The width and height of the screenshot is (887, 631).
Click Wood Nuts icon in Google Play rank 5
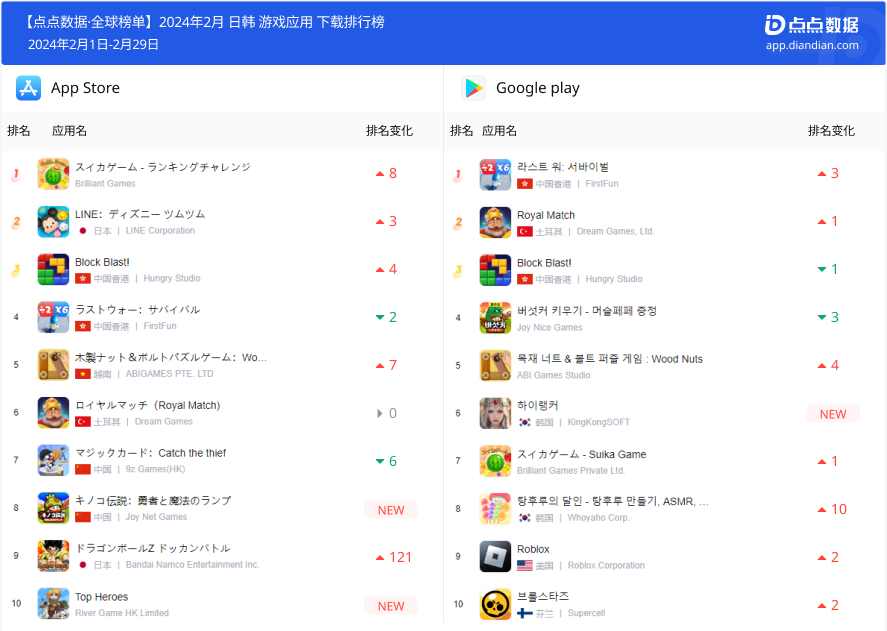[x=495, y=366]
